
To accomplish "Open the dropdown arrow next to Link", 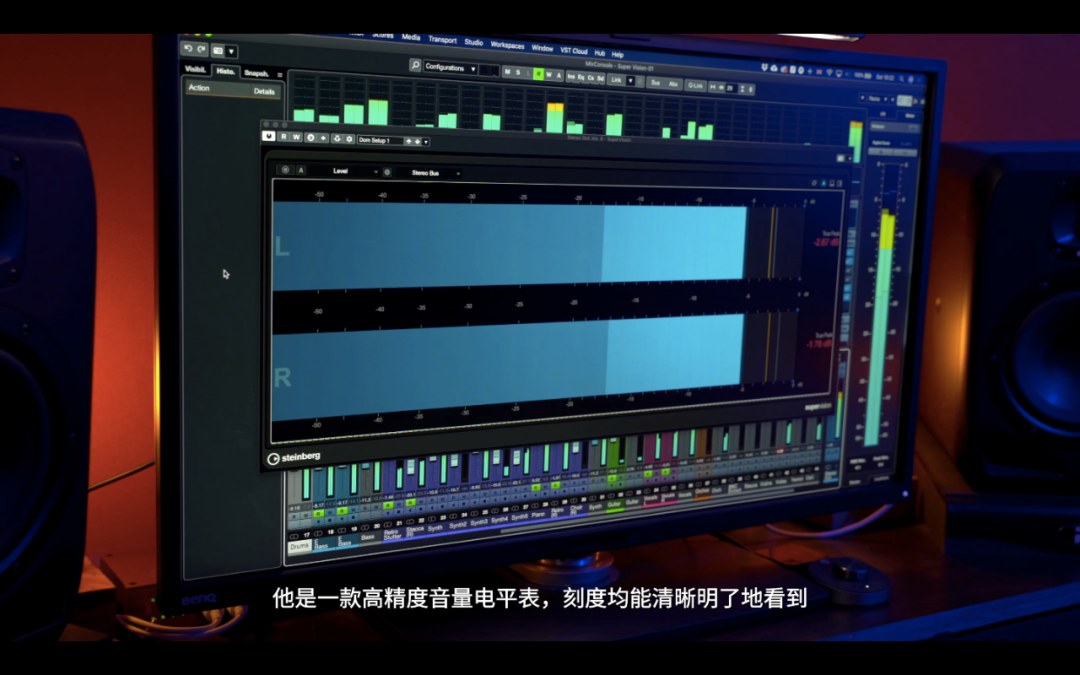I will pyautogui.click(x=630, y=81).
